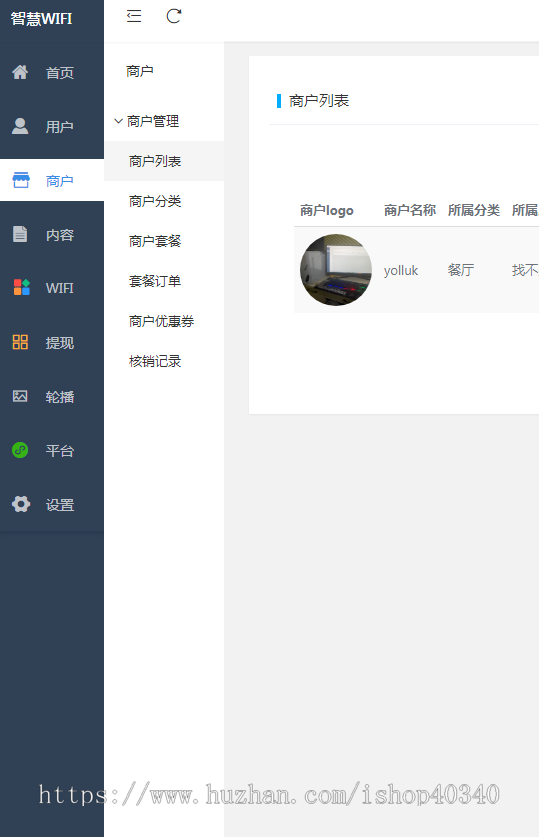The width and height of the screenshot is (539, 837).
Task: Select the 轮播 picture icon
Action: 20,396
